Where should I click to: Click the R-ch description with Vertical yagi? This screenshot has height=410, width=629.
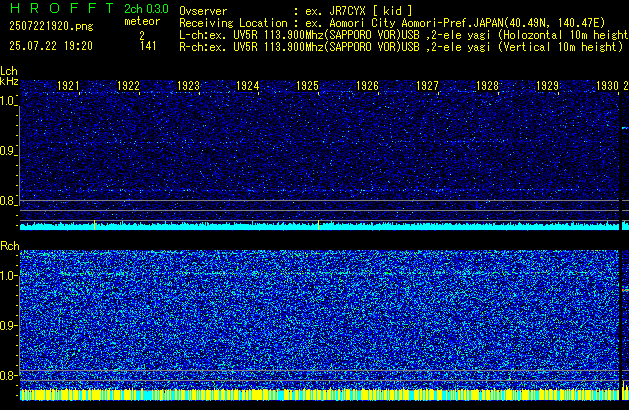click(401, 47)
